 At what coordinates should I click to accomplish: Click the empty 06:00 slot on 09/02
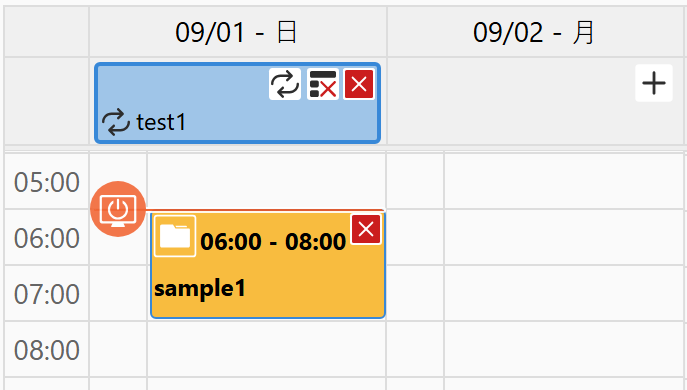click(563, 237)
